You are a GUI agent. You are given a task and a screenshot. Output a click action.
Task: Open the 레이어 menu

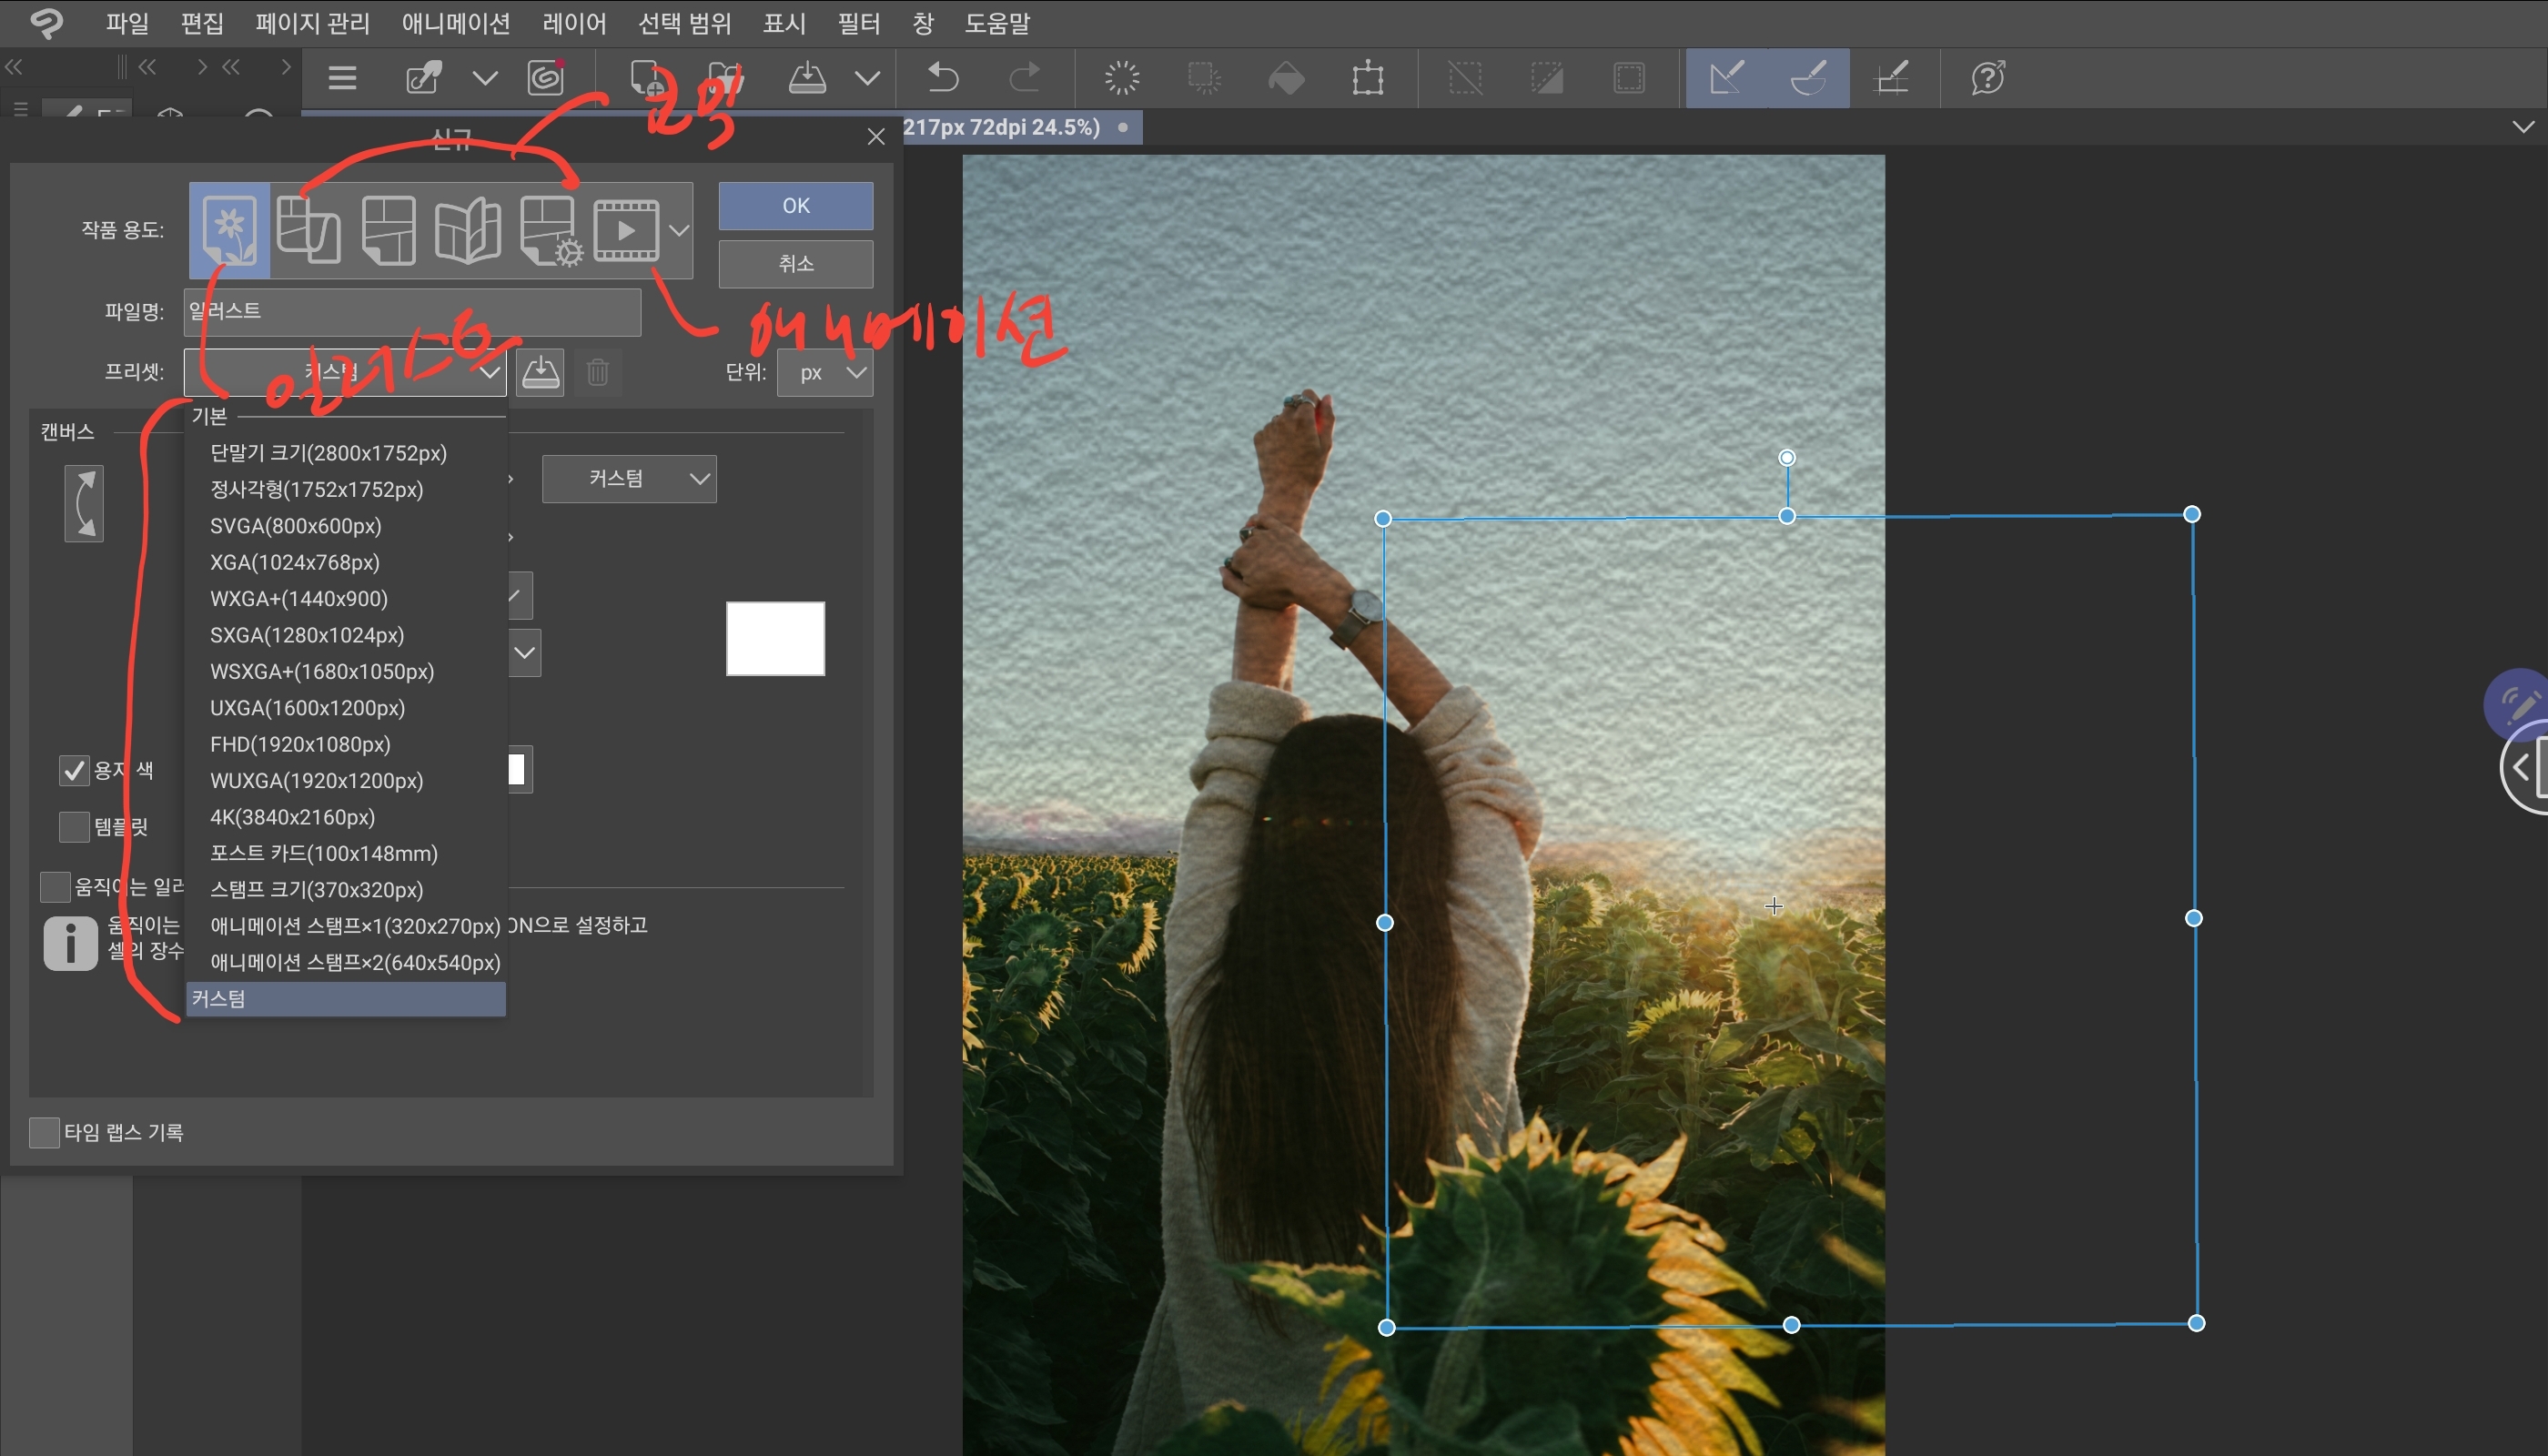point(574,23)
